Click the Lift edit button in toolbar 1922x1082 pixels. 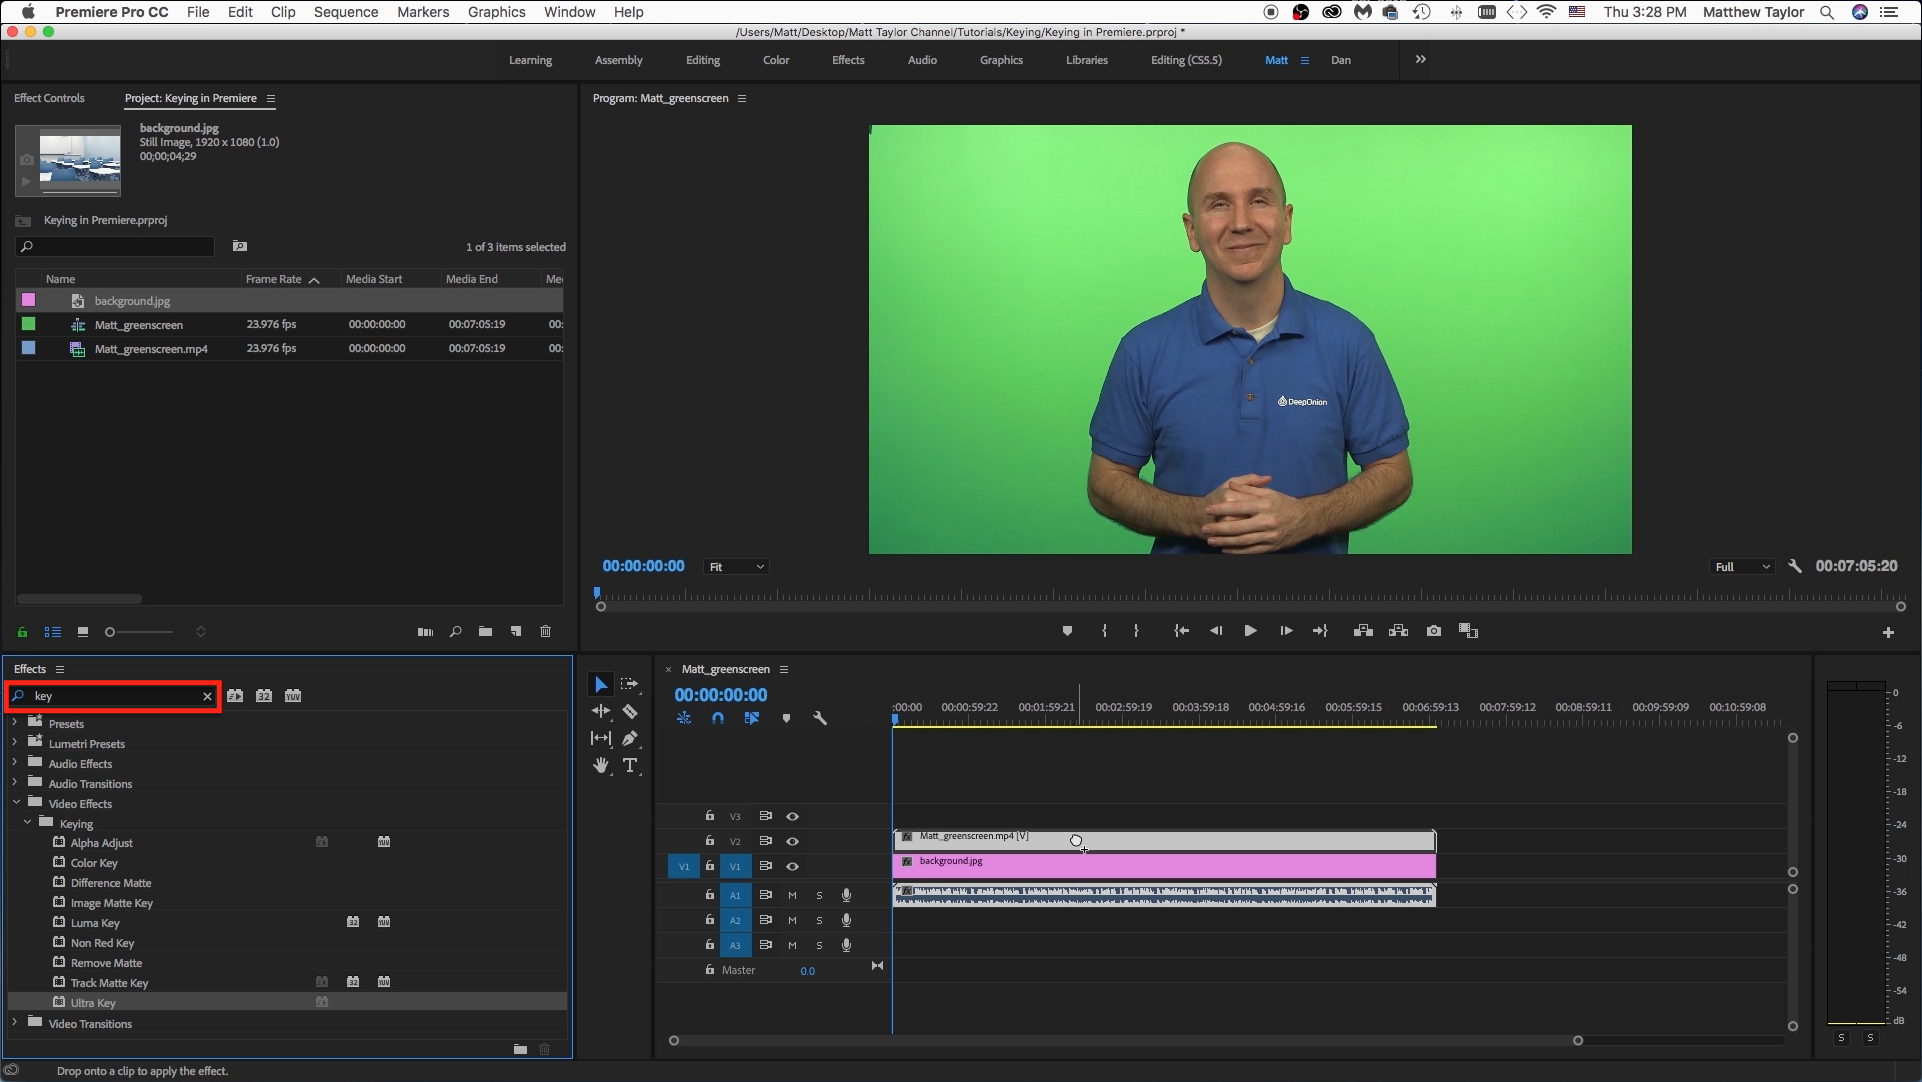click(x=1364, y=631)
